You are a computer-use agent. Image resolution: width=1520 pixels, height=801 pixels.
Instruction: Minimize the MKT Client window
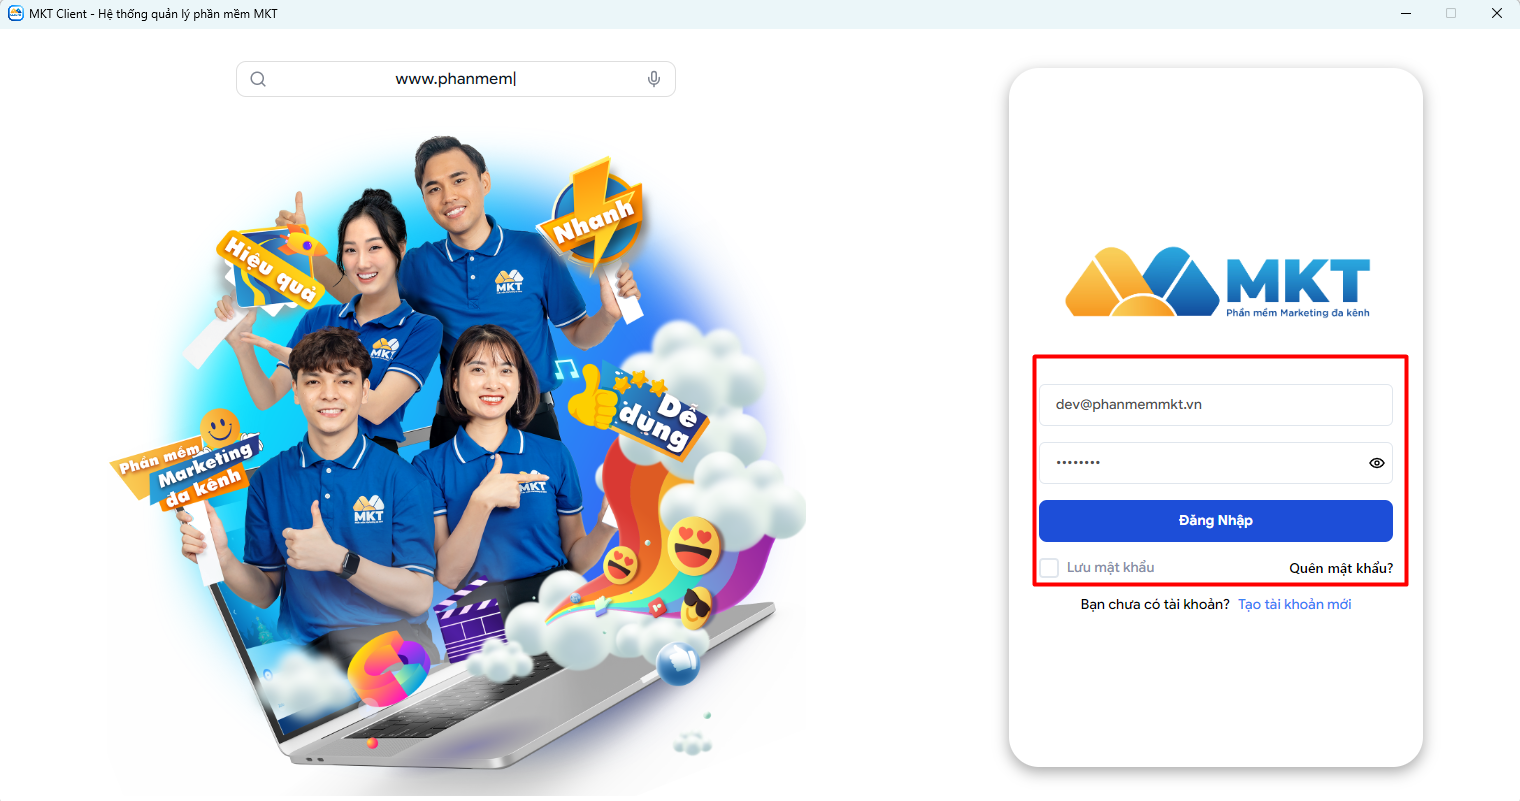click(x=1407, y=13)
